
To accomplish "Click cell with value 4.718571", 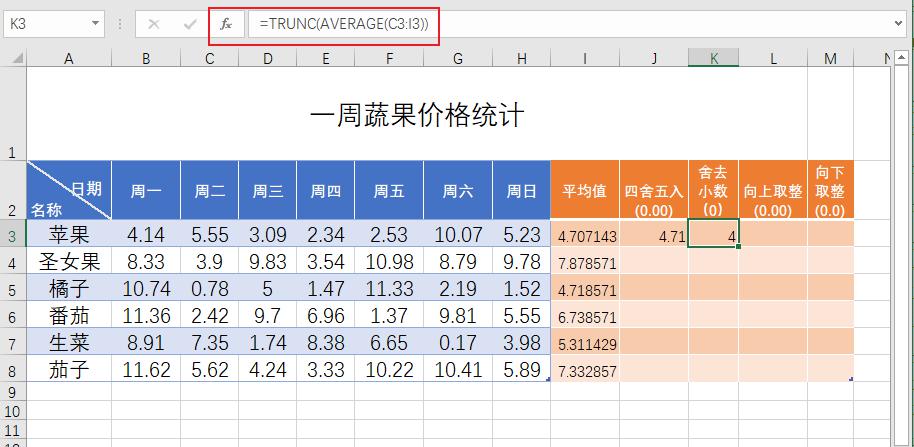I will click(x=585, y=288).
